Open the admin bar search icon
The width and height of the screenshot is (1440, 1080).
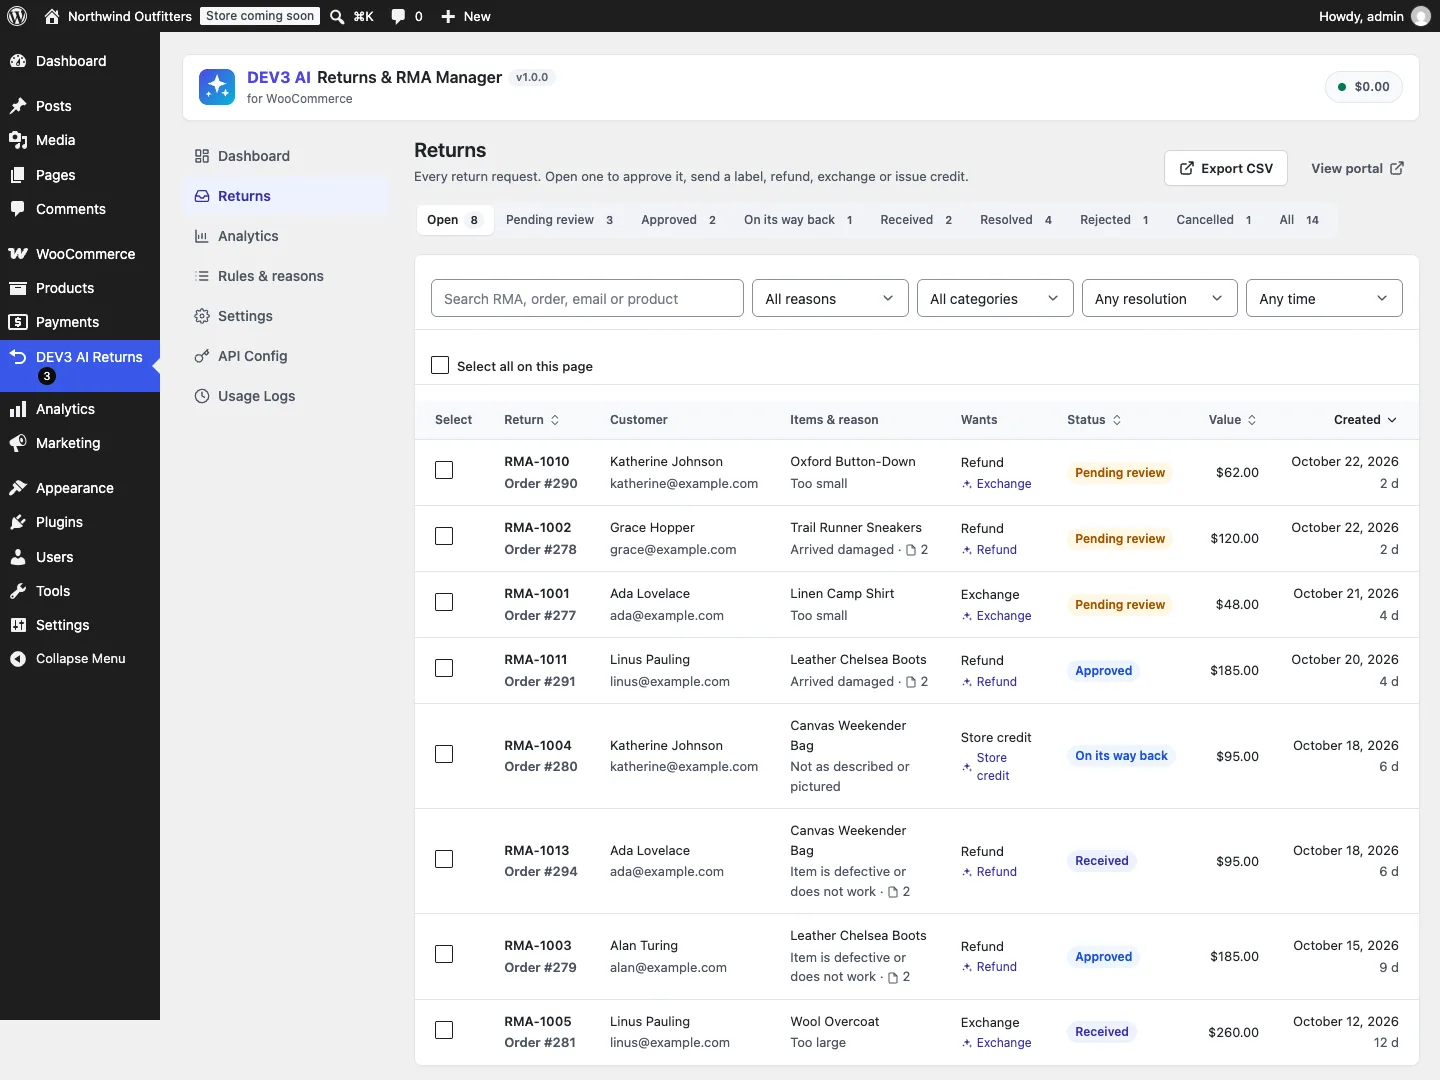tap(337, 16)
